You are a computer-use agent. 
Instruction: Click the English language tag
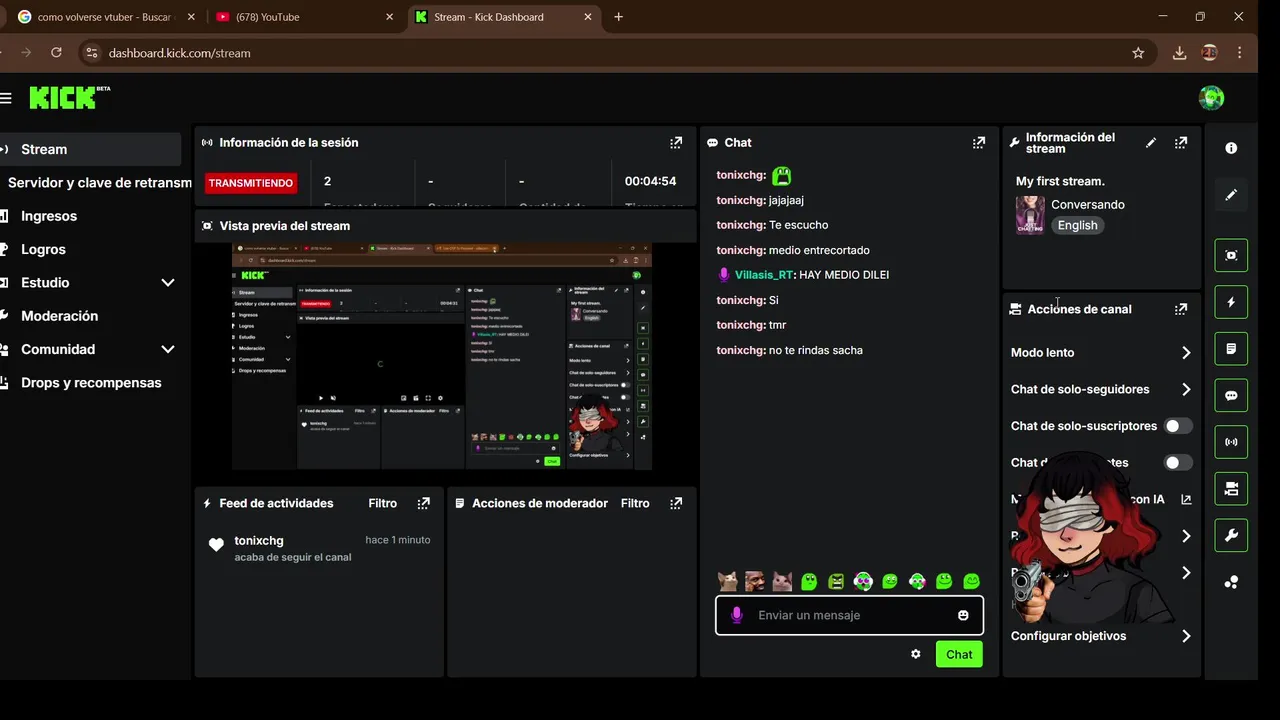coord(1077,225)
